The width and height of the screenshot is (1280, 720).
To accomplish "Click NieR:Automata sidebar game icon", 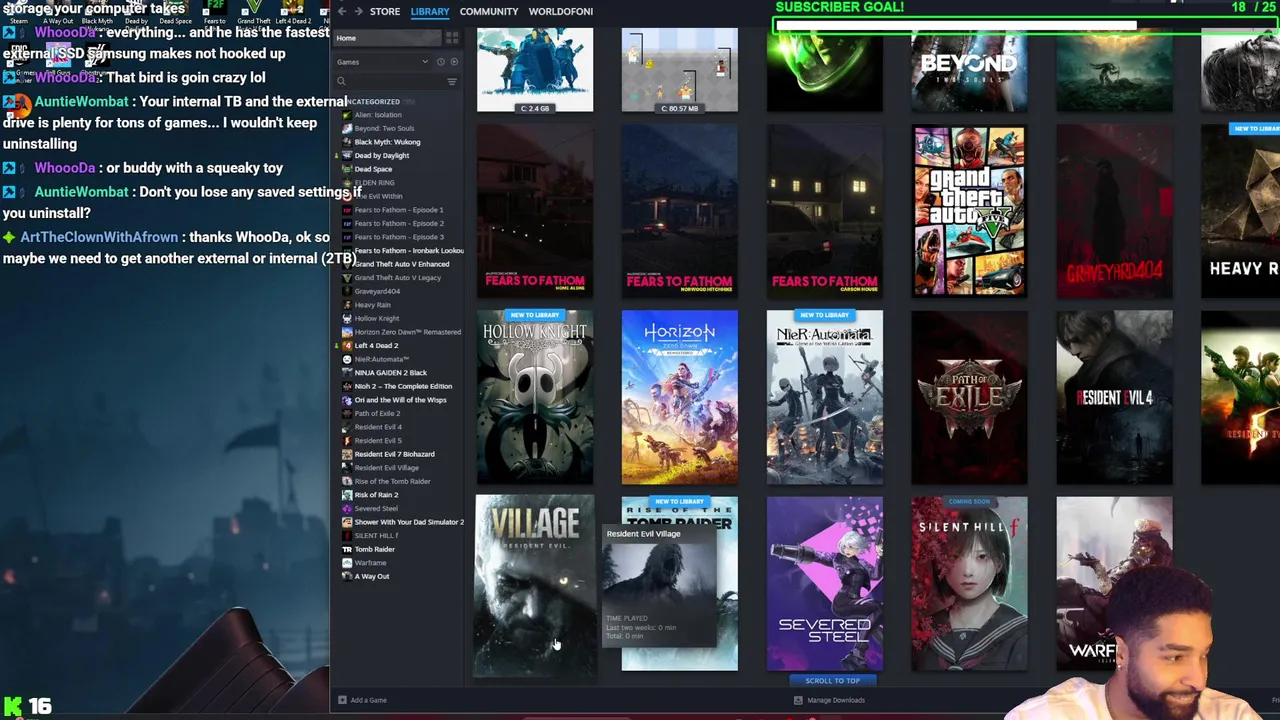I will pos(347,359).
